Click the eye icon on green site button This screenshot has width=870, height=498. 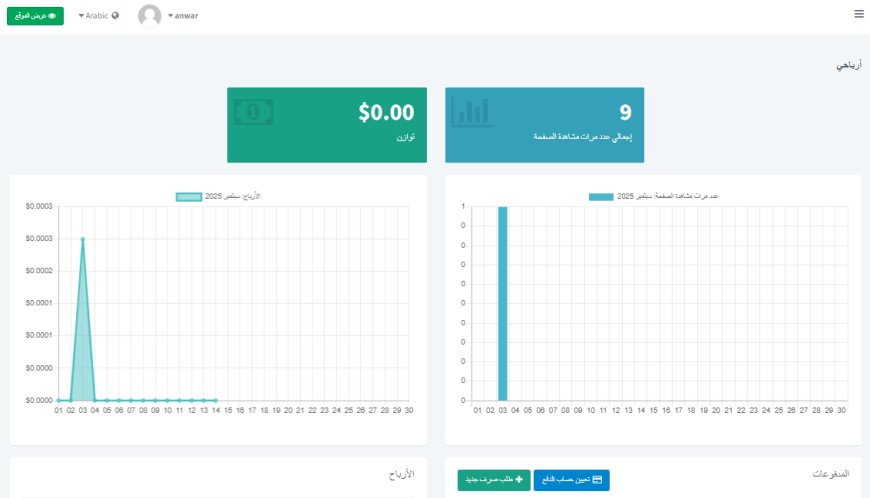click(52, 16)
